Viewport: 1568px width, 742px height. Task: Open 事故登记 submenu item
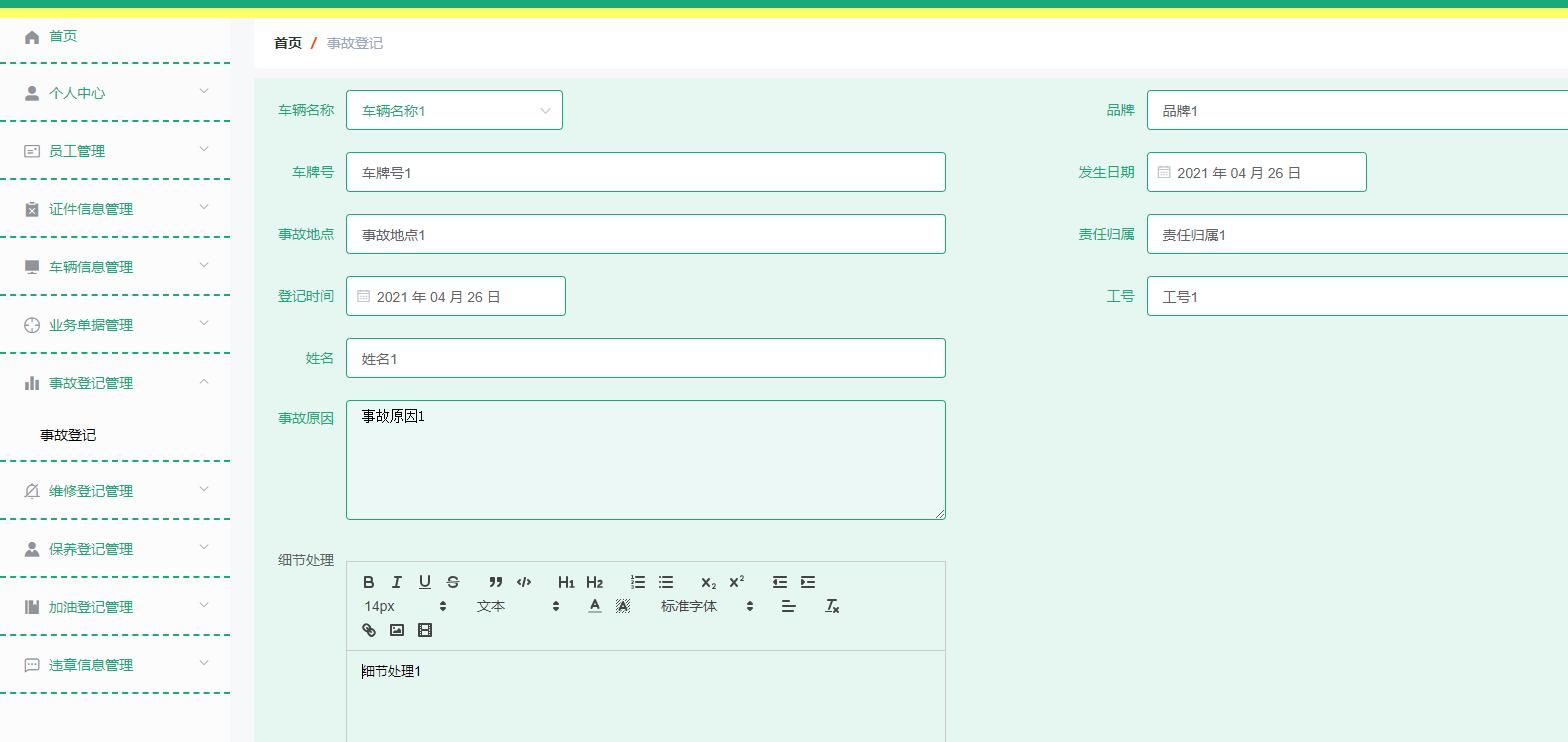[68, 435]
